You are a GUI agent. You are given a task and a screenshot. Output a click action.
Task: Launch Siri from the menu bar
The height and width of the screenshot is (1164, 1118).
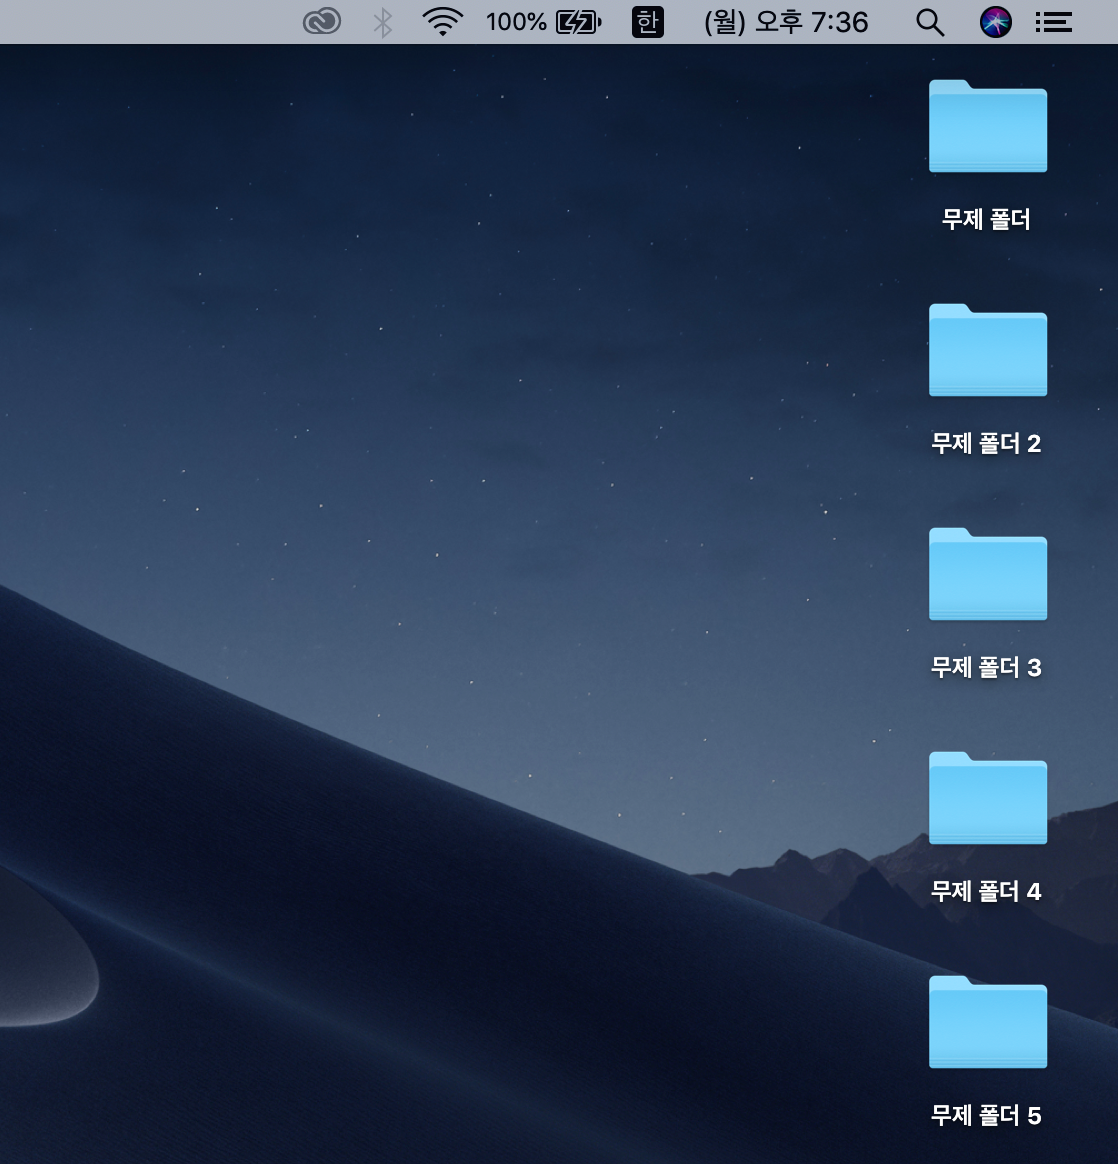[x=996, y=22]
